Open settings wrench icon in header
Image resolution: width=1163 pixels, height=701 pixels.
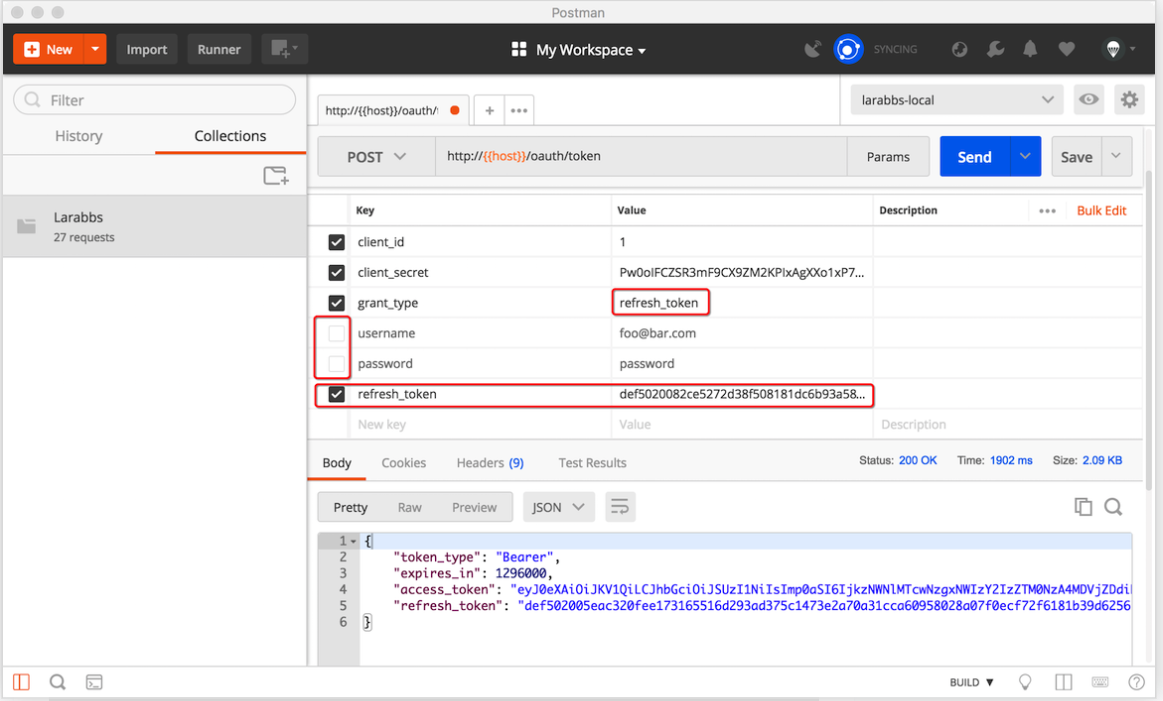(x=995, y=49)
